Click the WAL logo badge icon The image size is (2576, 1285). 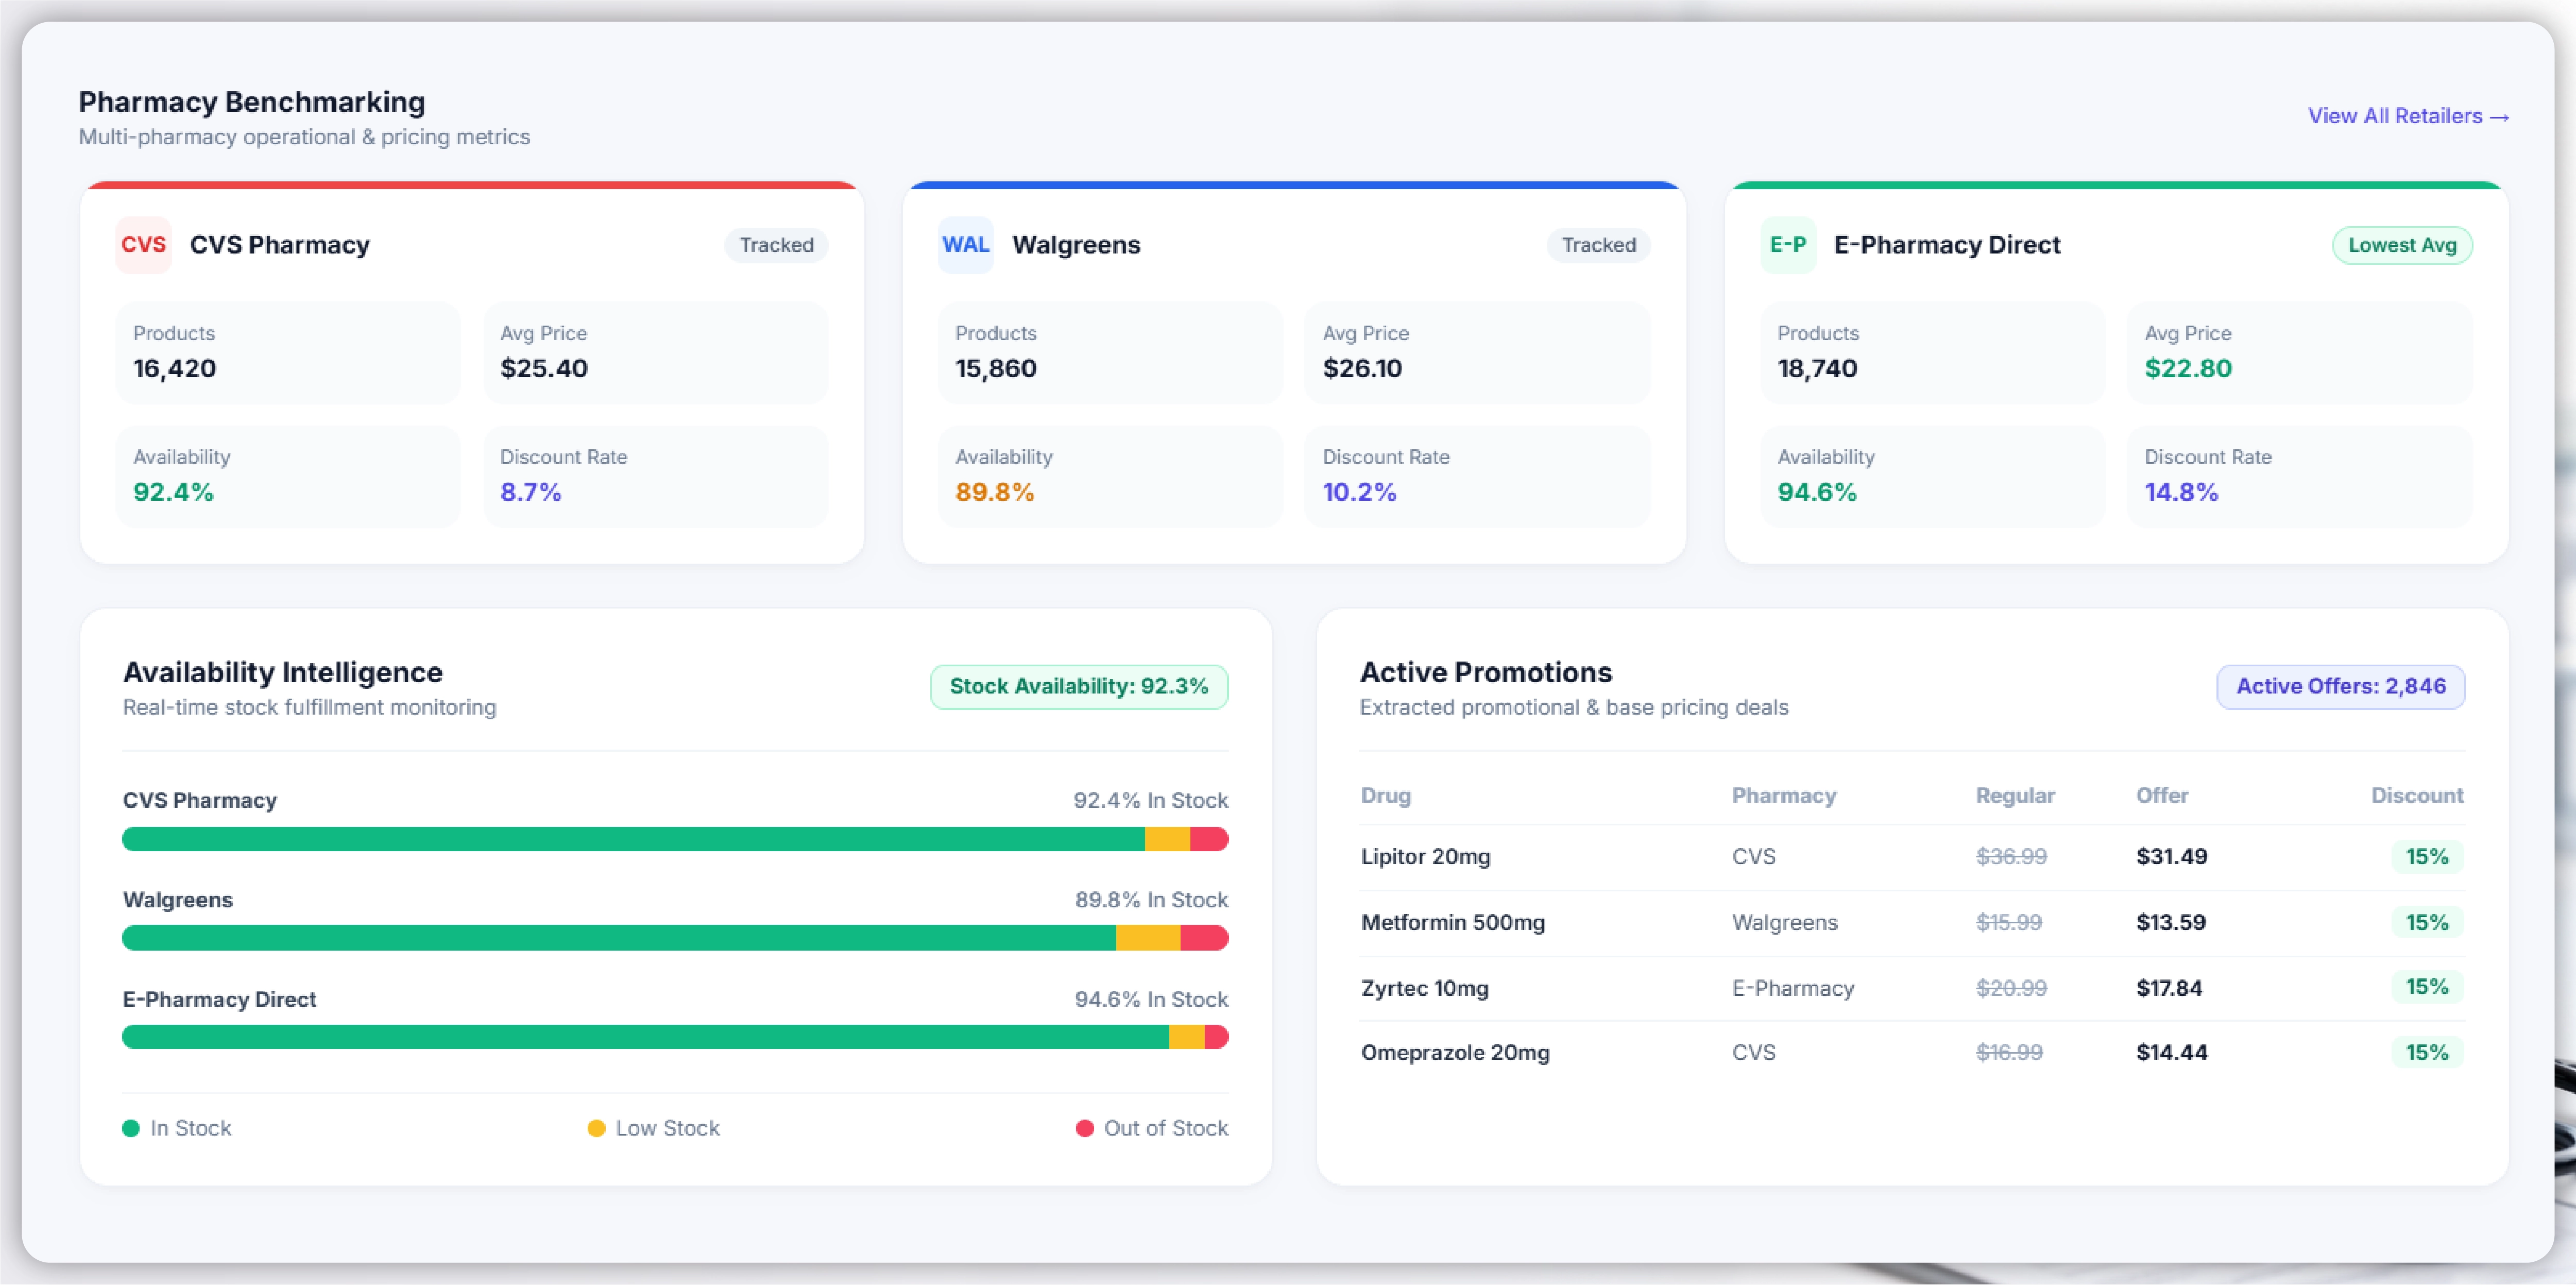[x=966, y=245]
